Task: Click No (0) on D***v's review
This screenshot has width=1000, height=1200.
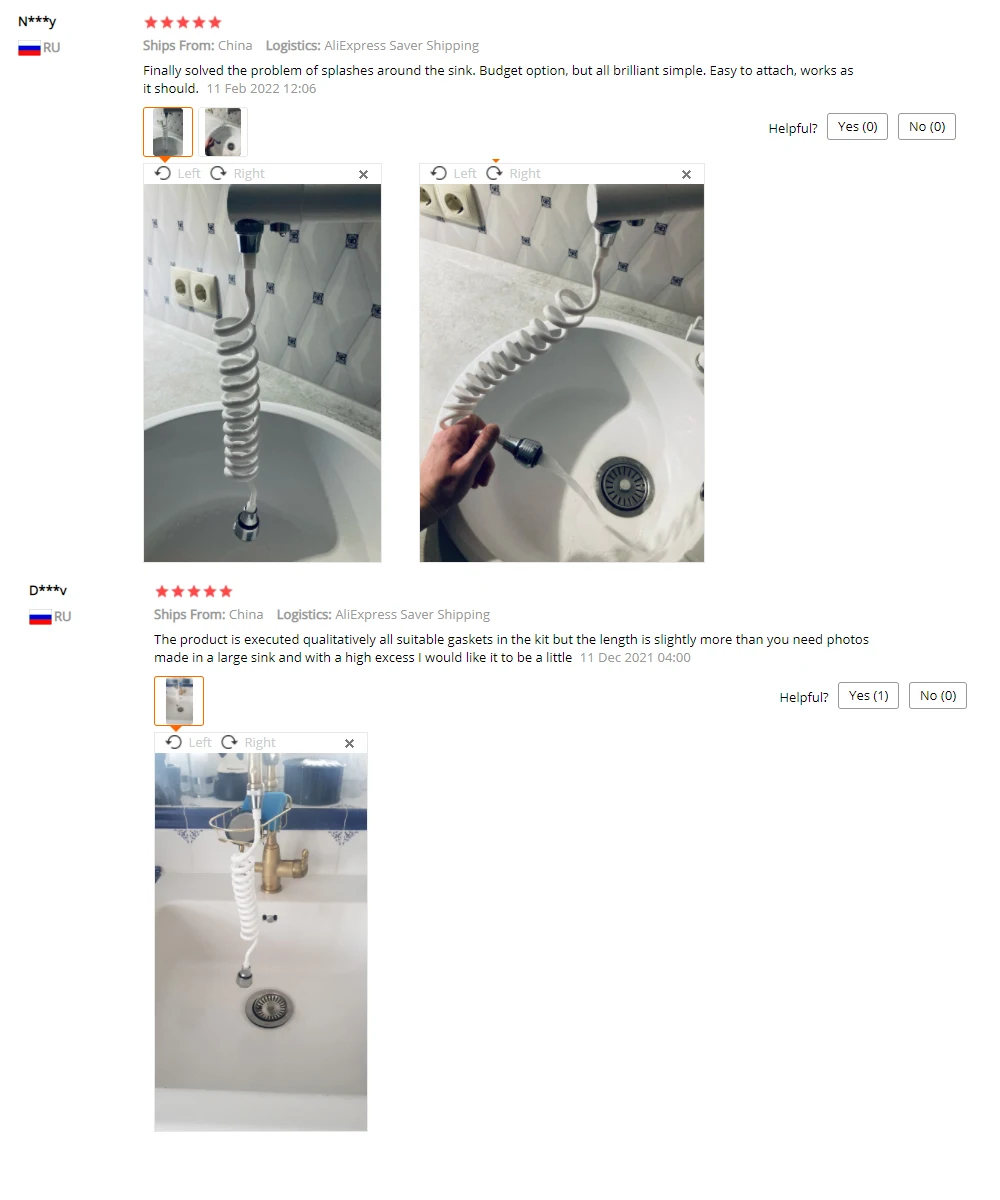Action: [x=938, y=696]
